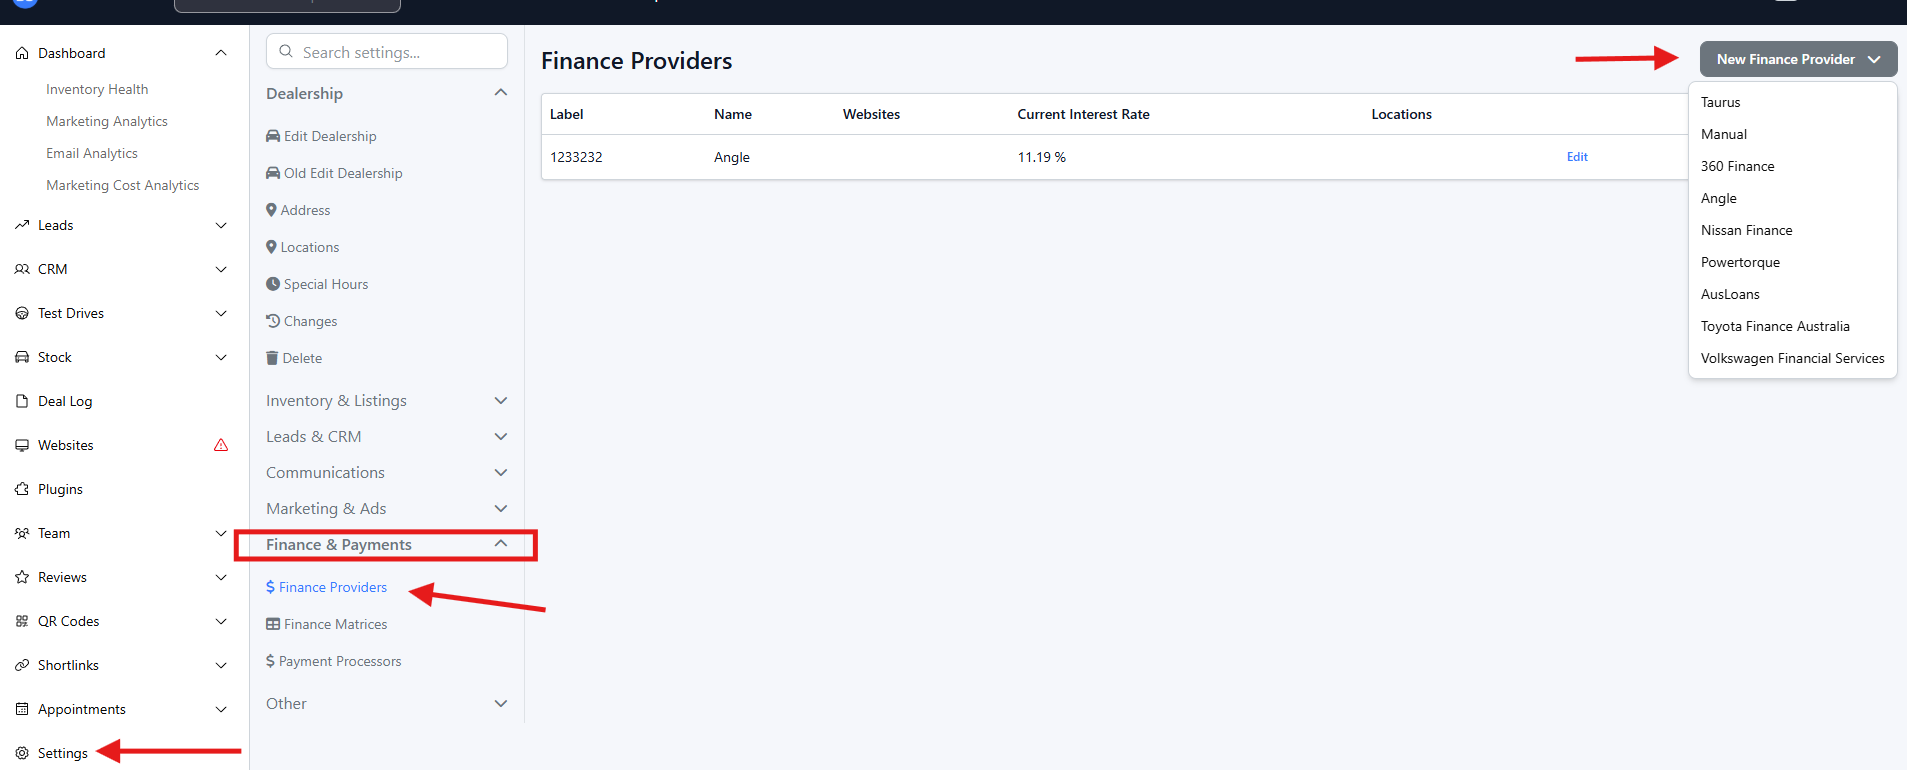Click Edit link for Angle provider

pos(1577,157)
